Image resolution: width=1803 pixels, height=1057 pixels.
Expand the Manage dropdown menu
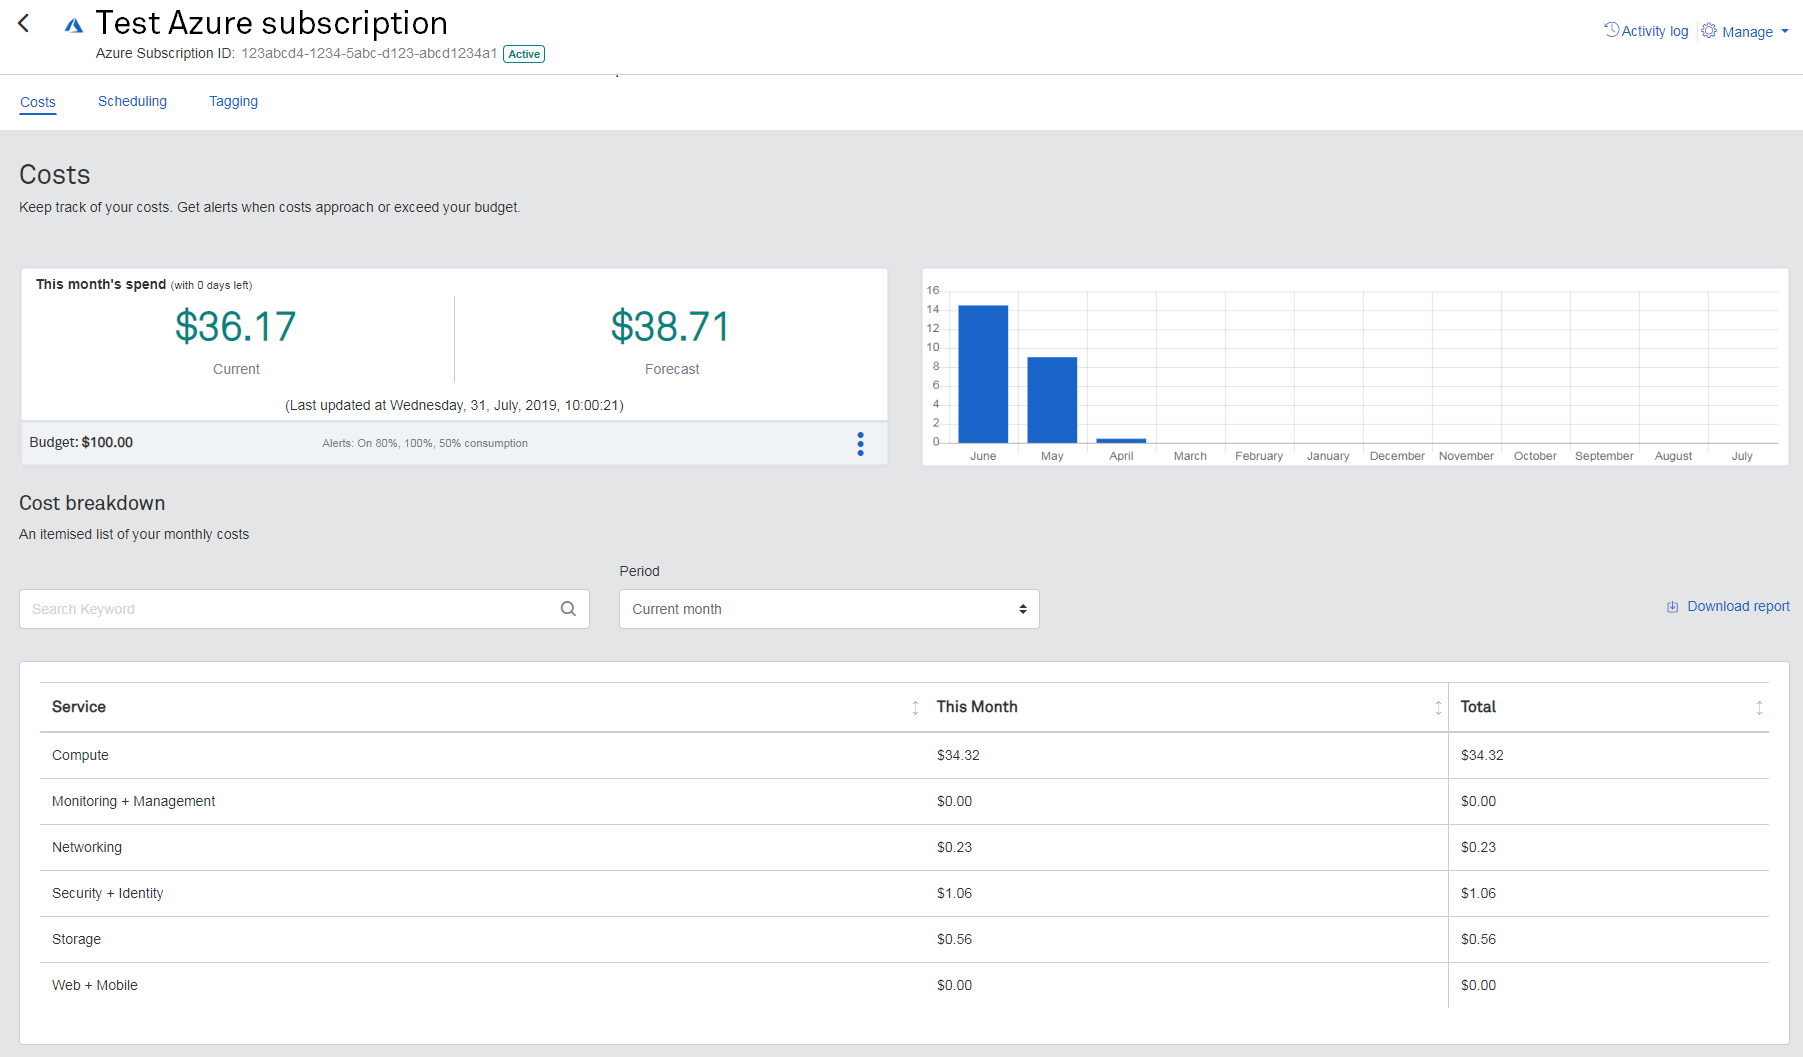pyautogui.click(x=1746, y=32)
